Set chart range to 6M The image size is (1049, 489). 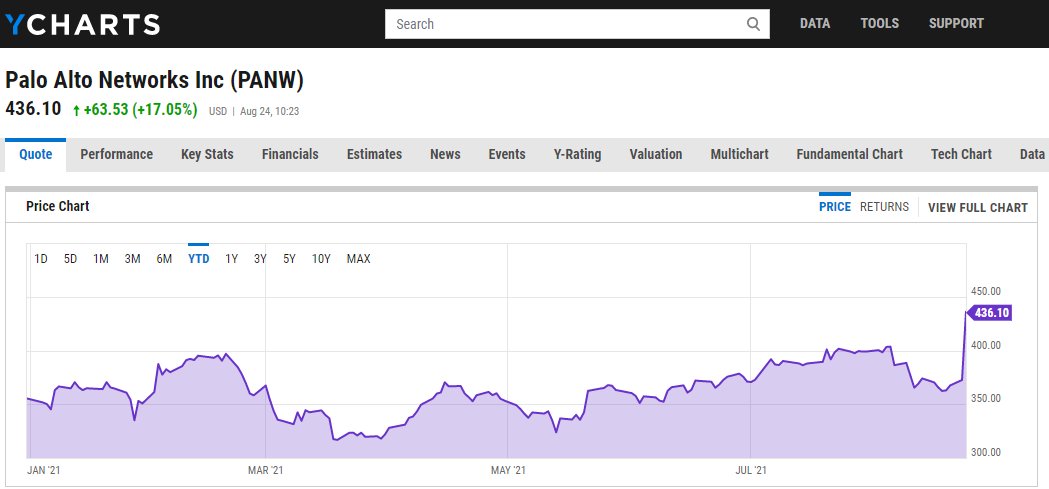164,259
